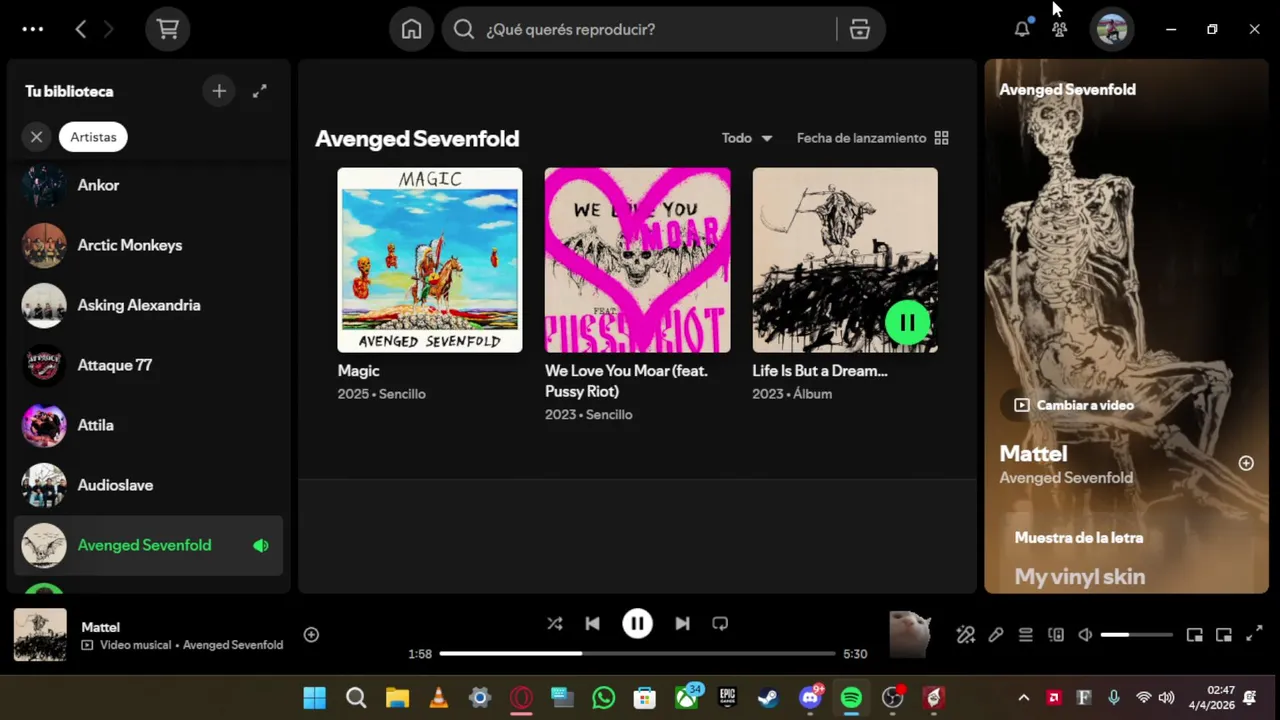Open Arctic Monkeys in the library
Viewport: 1280px width, 720px height.
tap(148, 245)
